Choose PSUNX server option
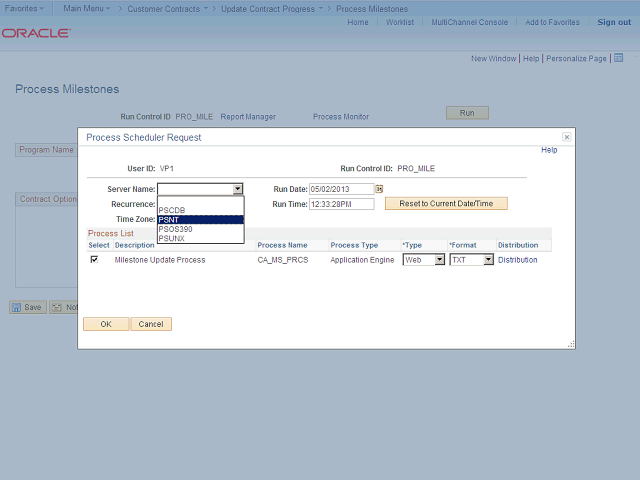Viewport: 640px width, 480px height. [200, 238]
